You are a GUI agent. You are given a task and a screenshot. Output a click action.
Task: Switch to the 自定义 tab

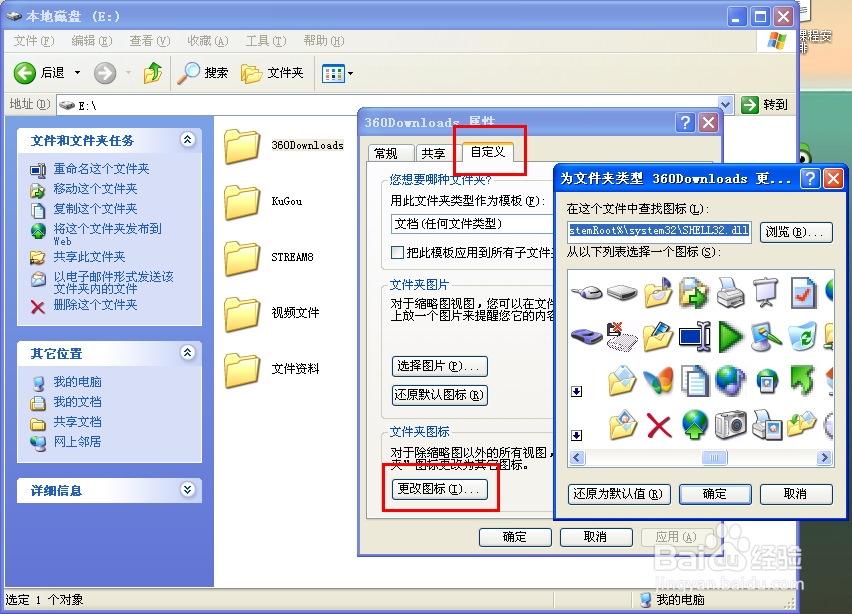point(488,152)
